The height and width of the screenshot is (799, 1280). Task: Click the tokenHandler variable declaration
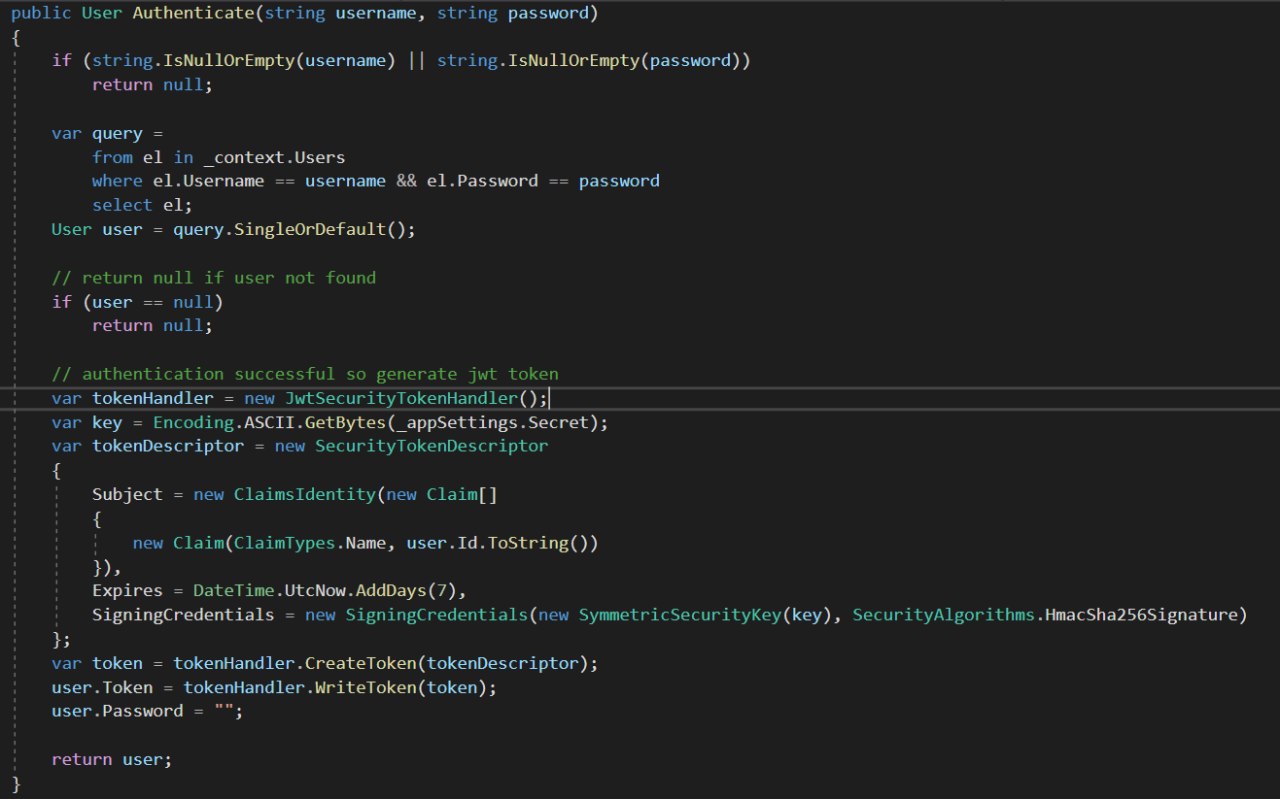tap(153, 397)
